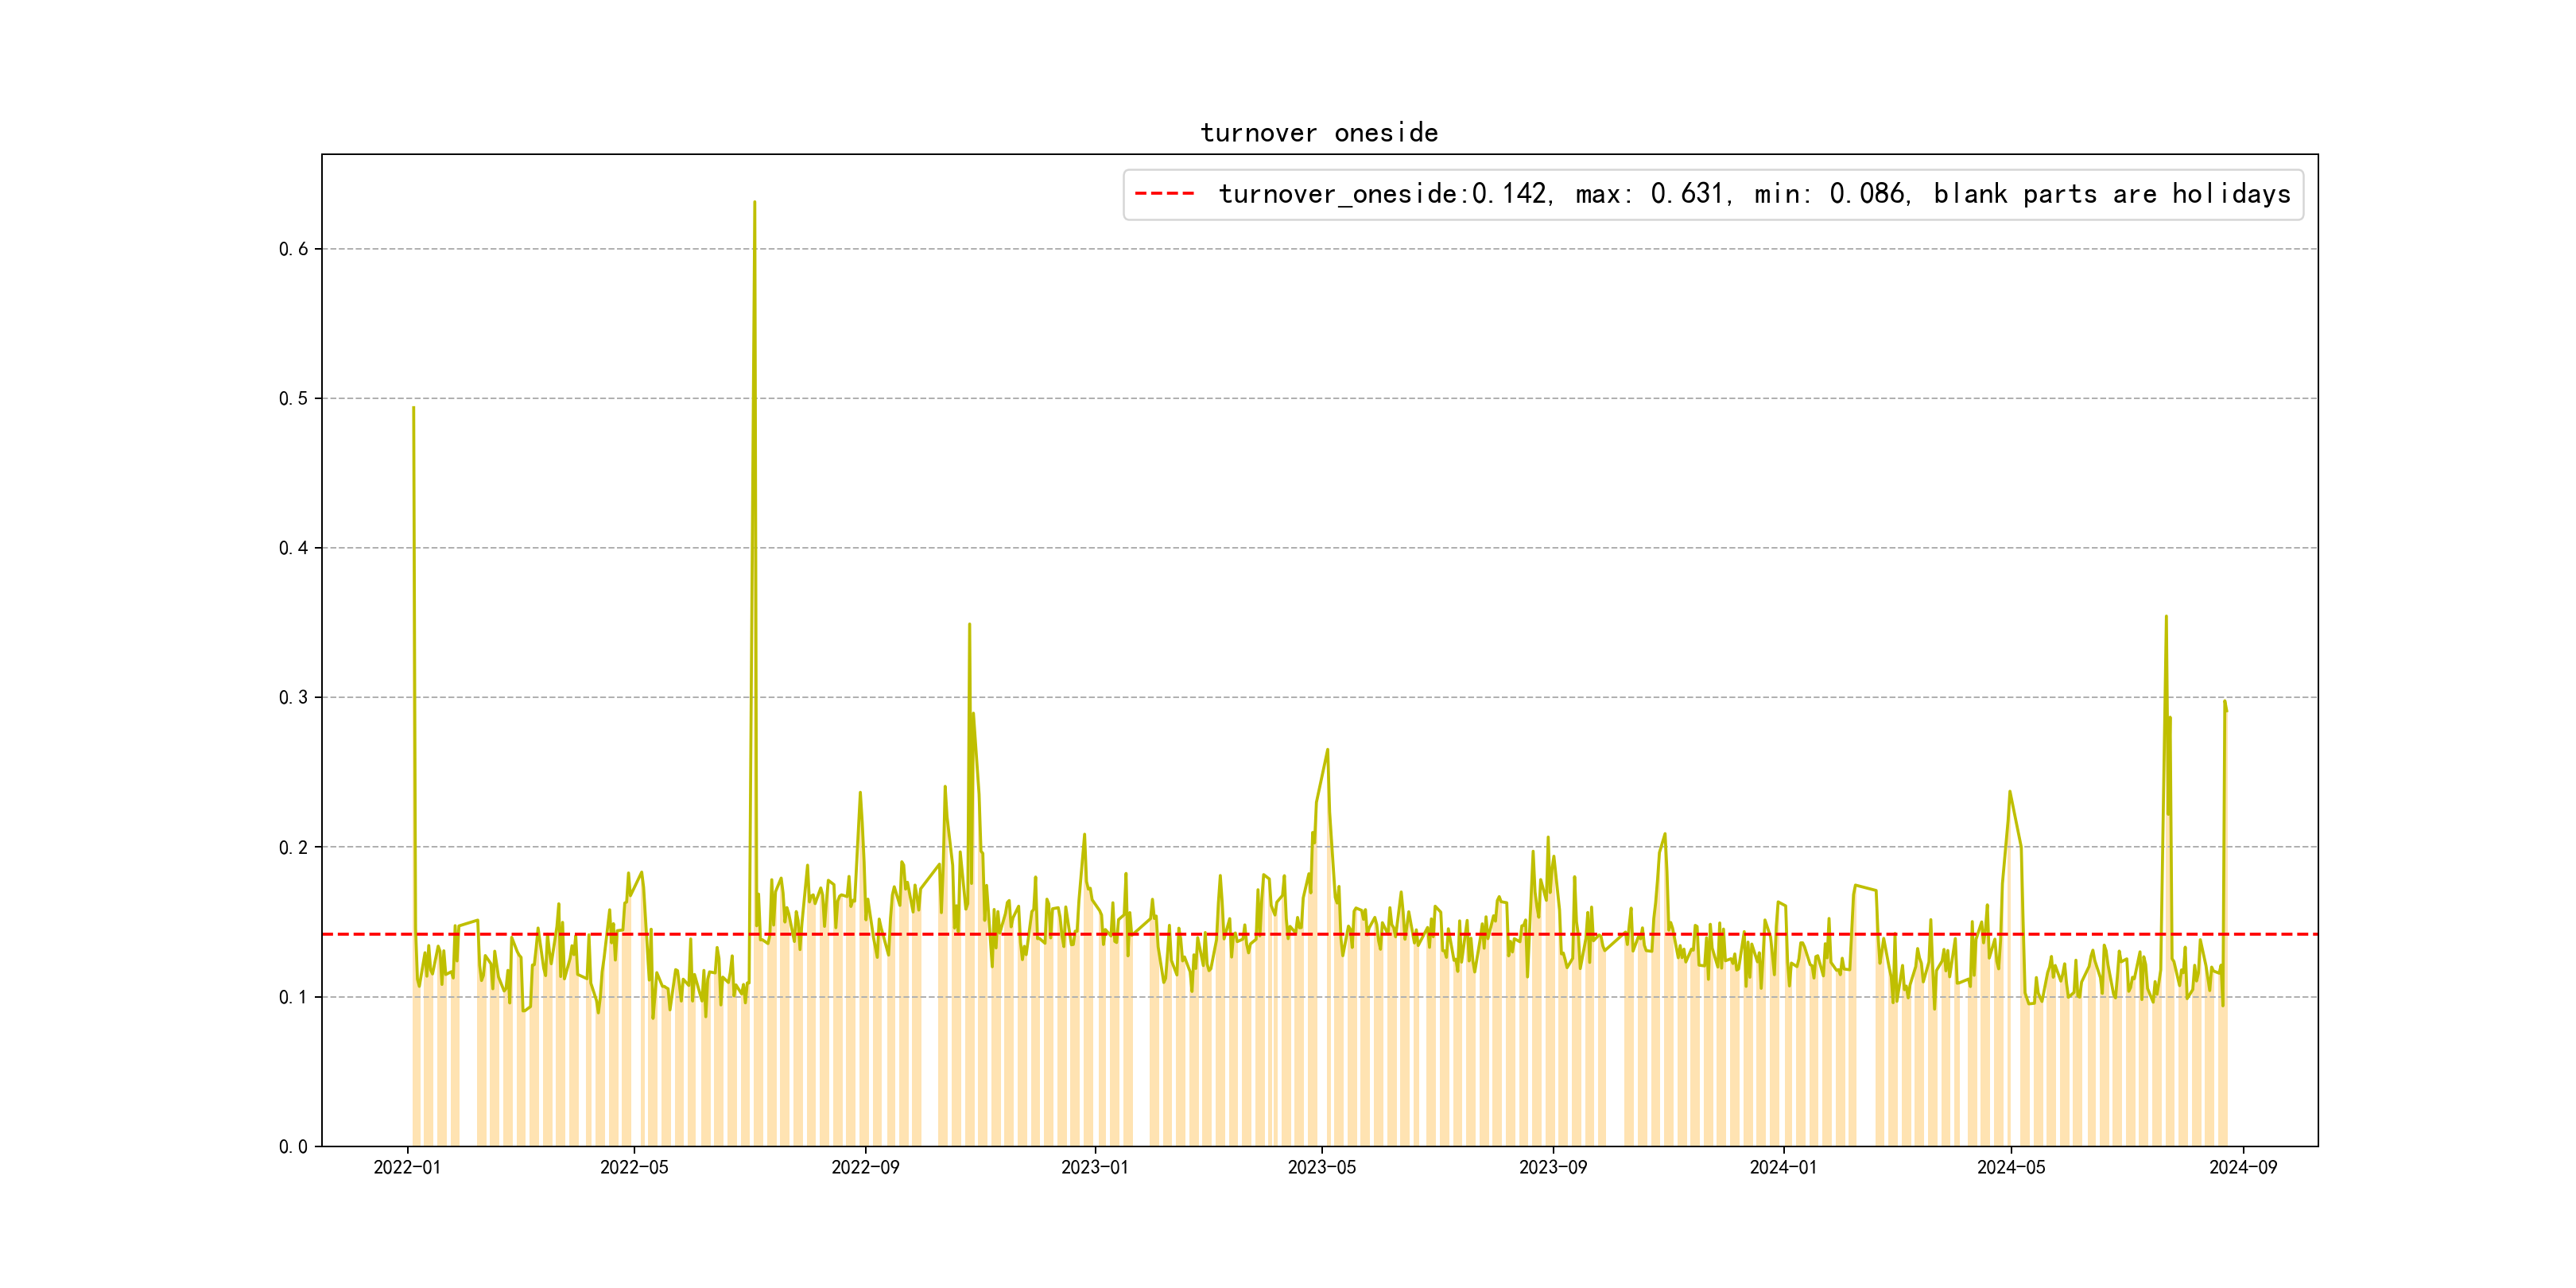
Task: Click the 2022-05 x-axis label
Action: pos(634,1167)
